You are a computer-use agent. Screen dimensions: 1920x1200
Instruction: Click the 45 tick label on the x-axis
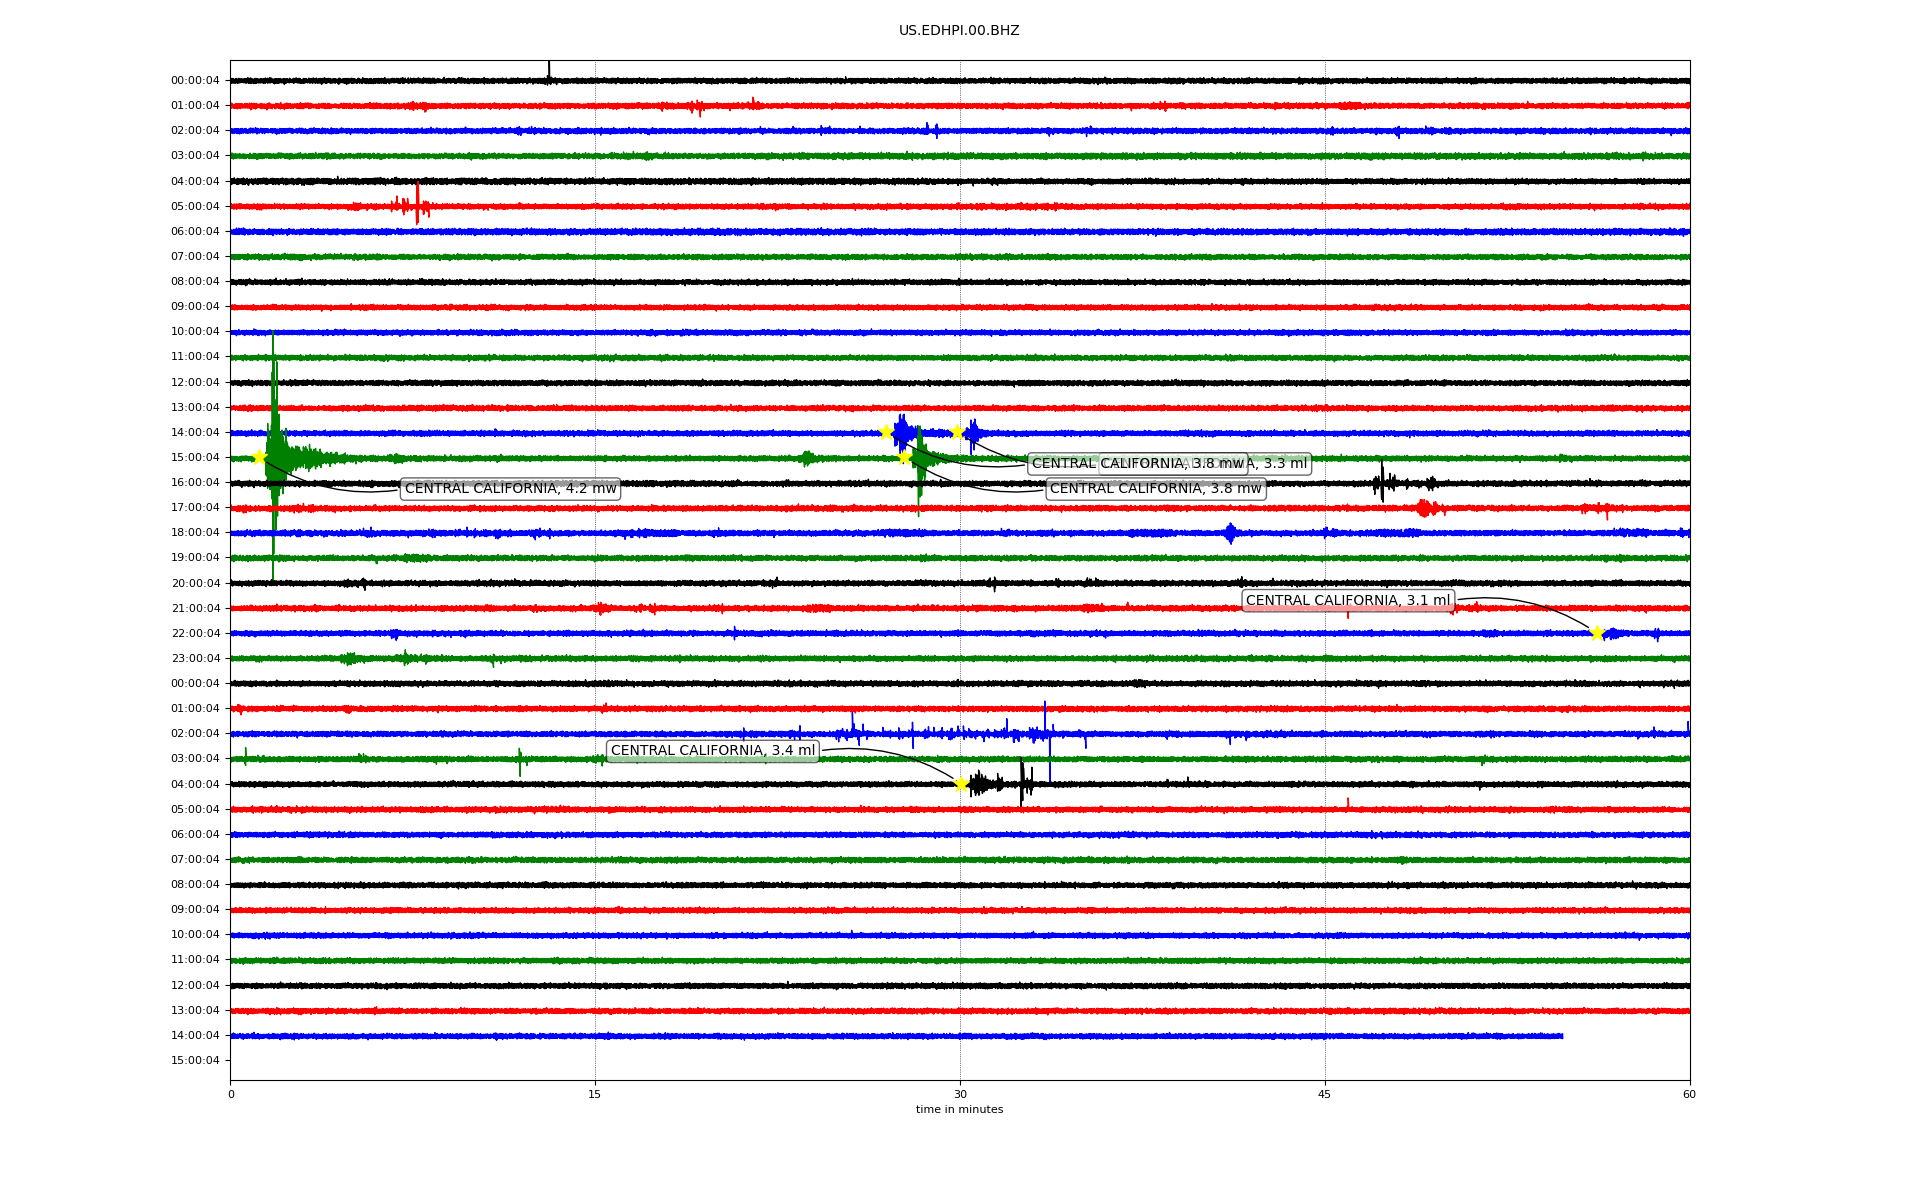point(1325,1094)
